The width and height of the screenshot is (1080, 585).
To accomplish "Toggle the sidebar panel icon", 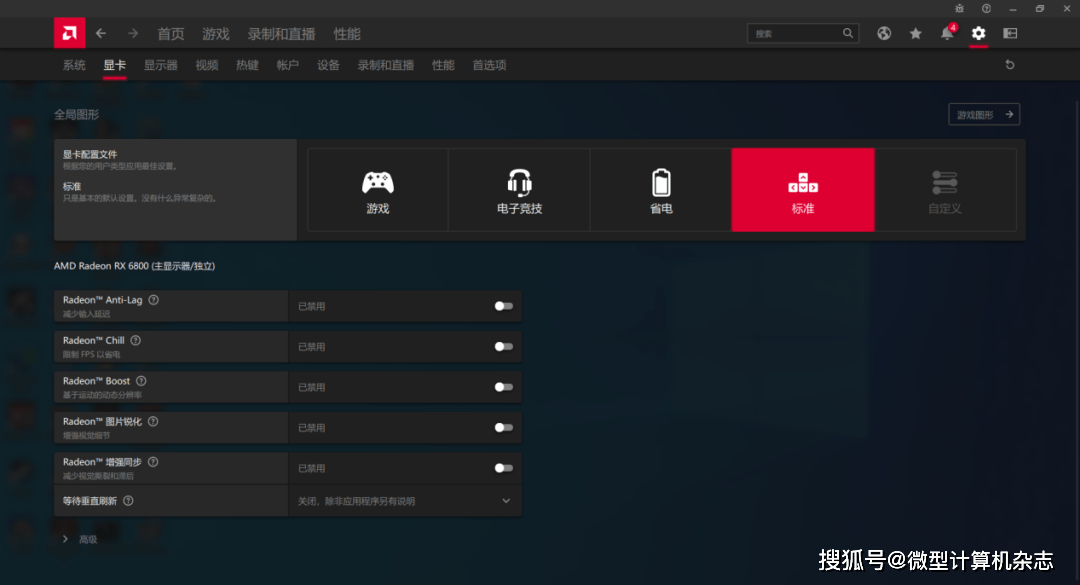I will coord(1010,33).
